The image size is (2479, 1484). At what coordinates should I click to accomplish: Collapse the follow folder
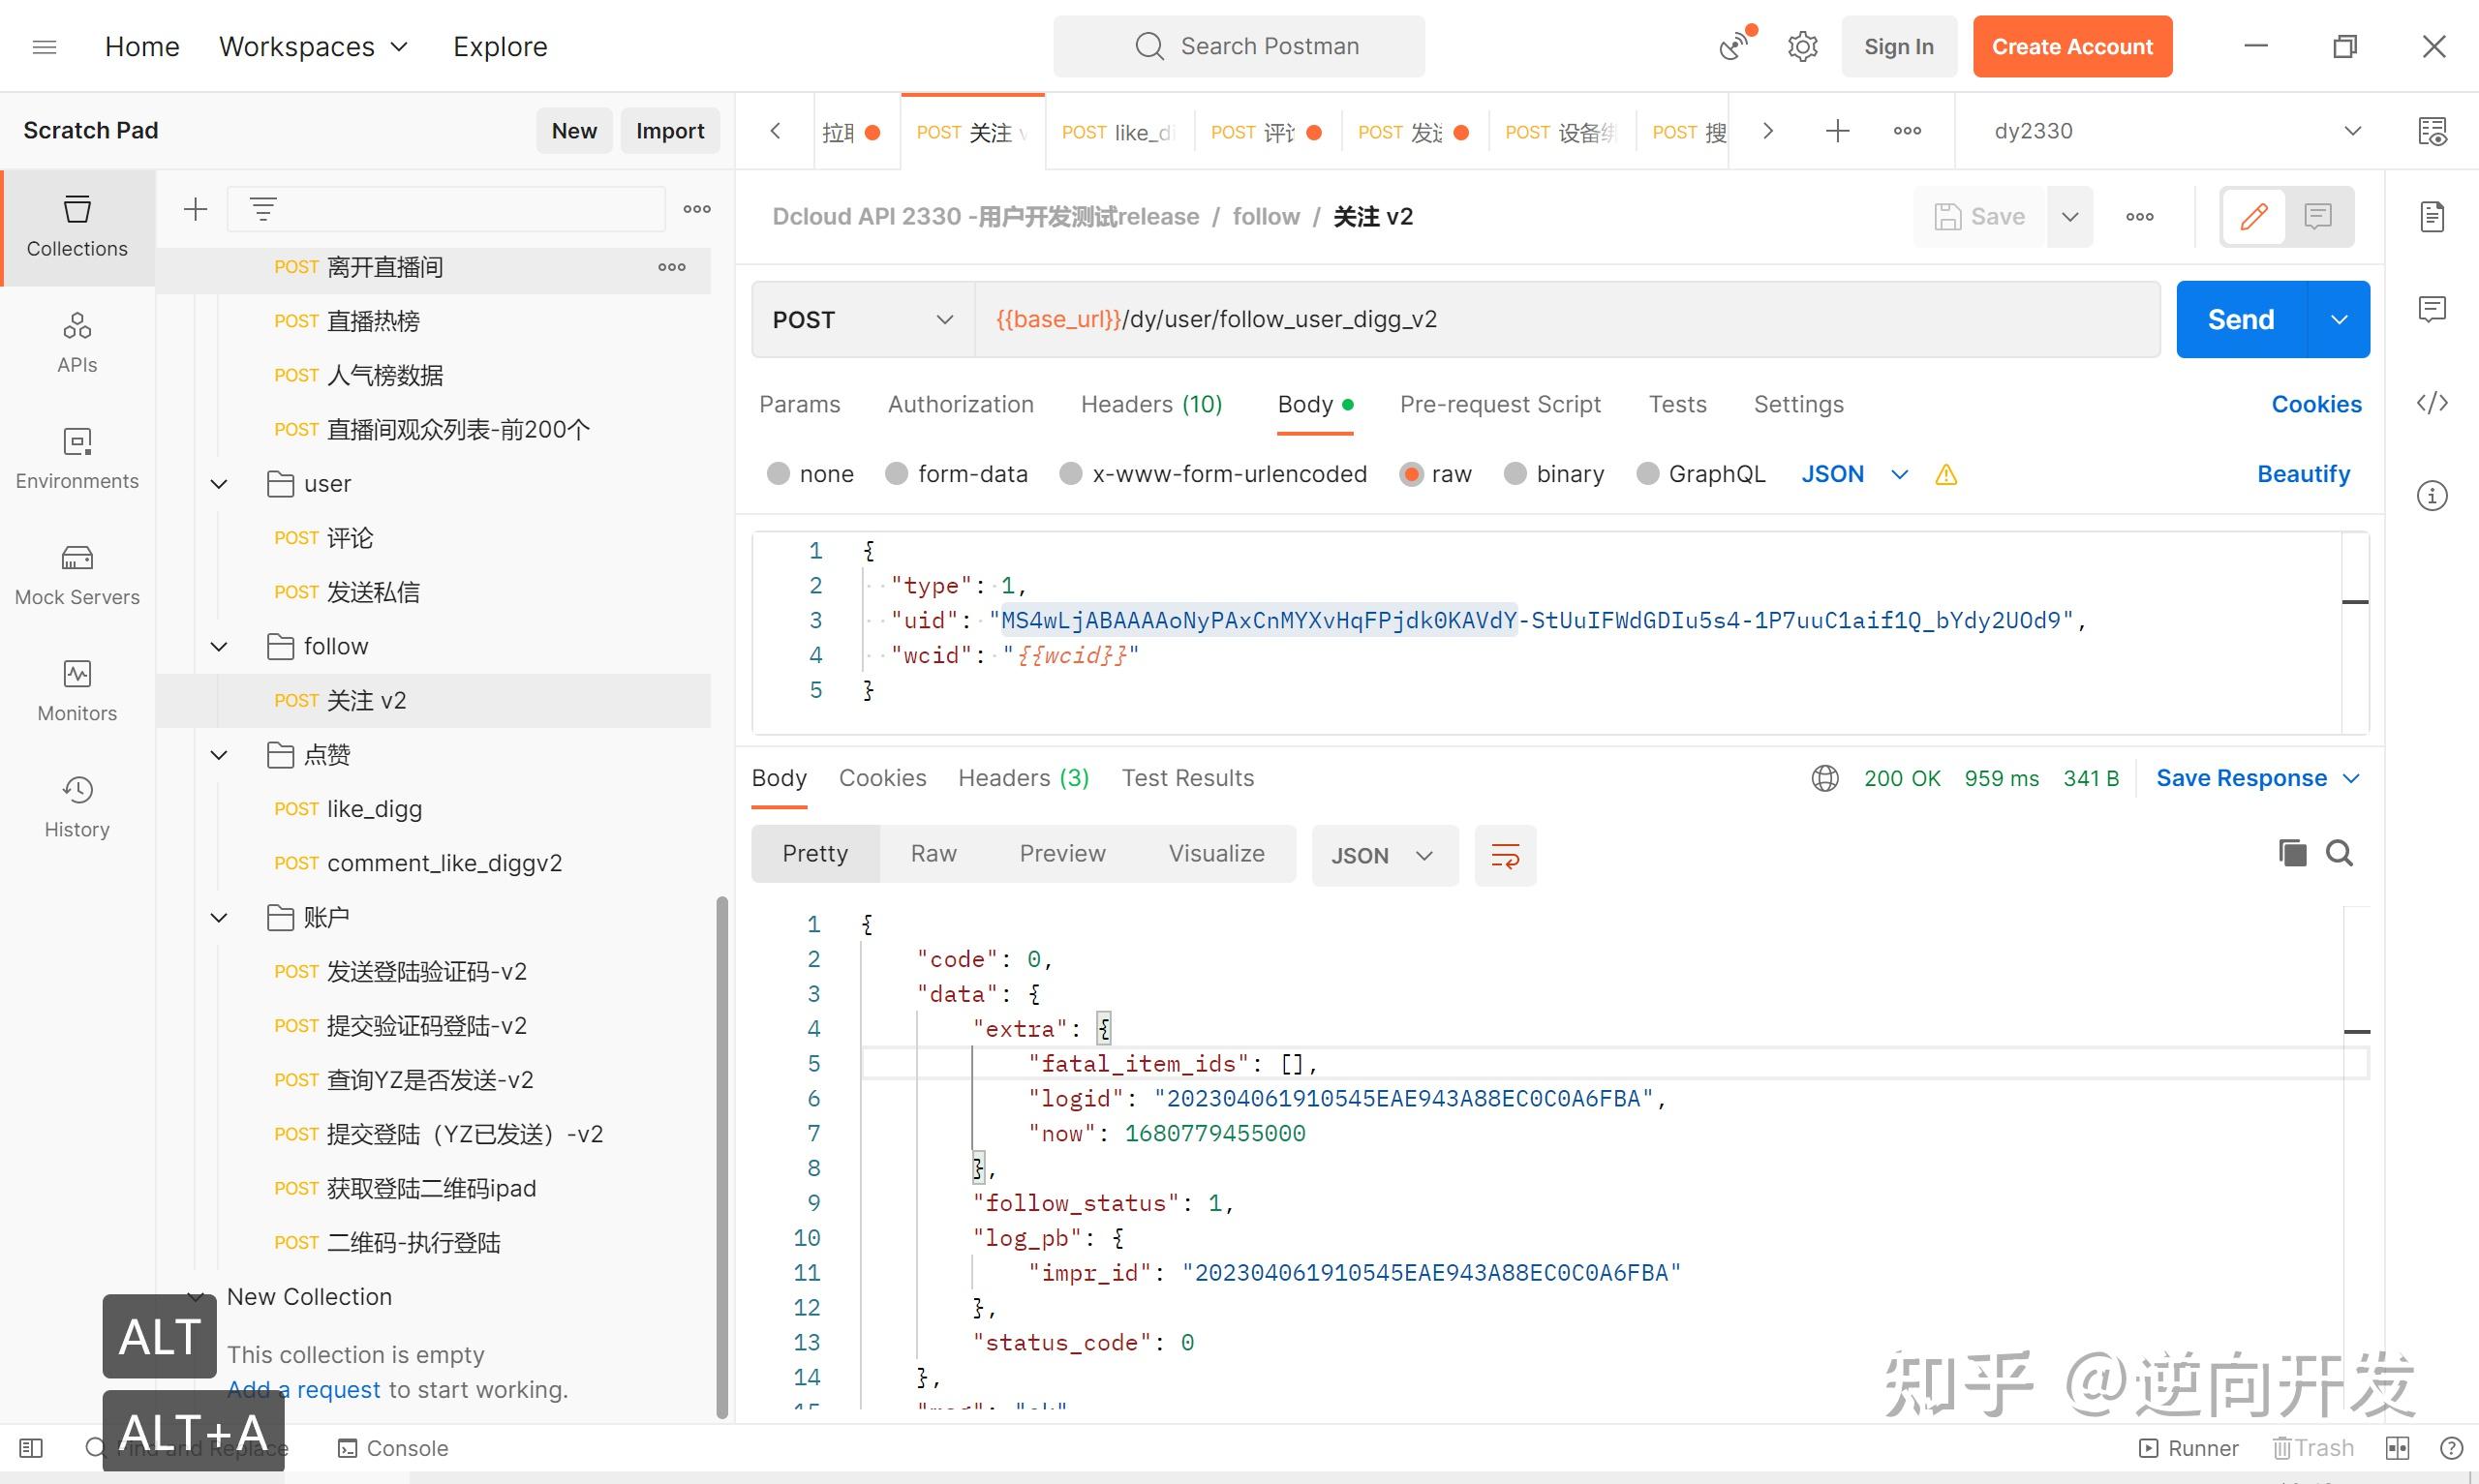click(x=219, y=647)
